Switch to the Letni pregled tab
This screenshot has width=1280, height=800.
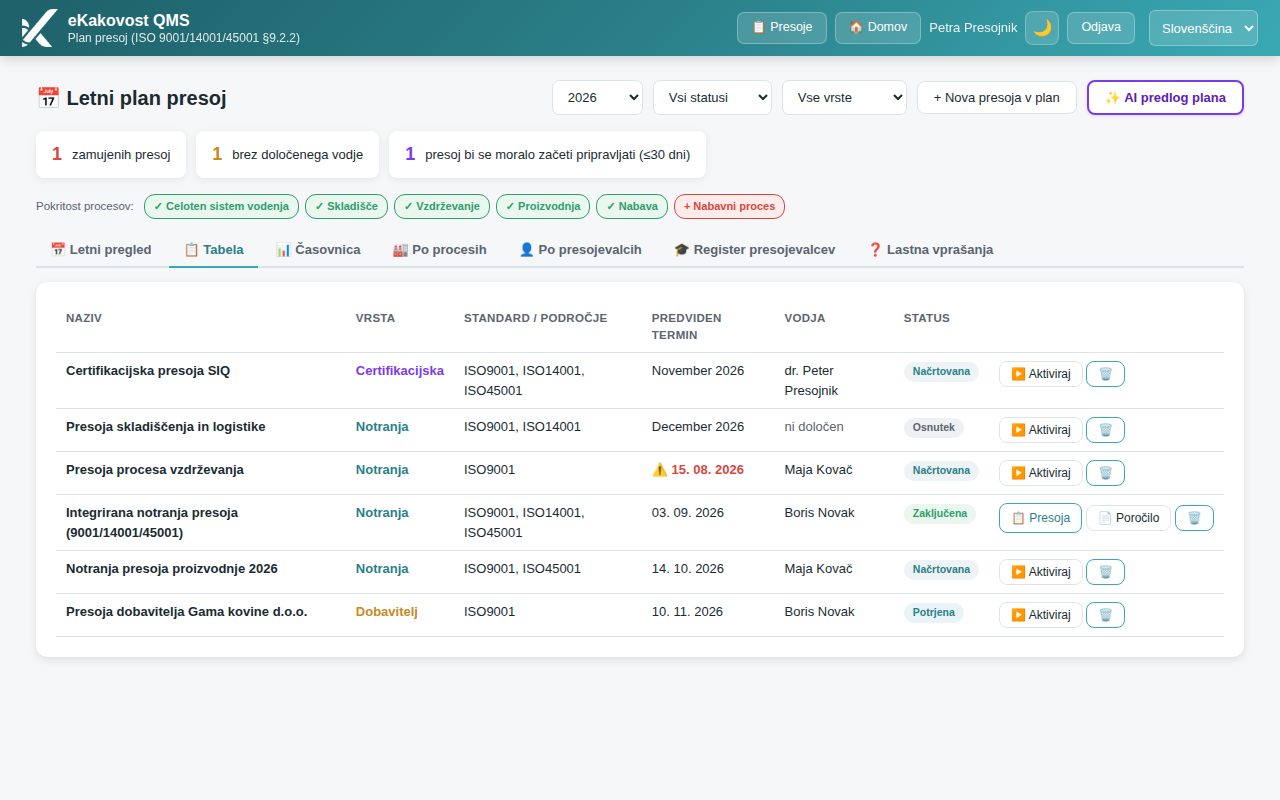(101, 250)
